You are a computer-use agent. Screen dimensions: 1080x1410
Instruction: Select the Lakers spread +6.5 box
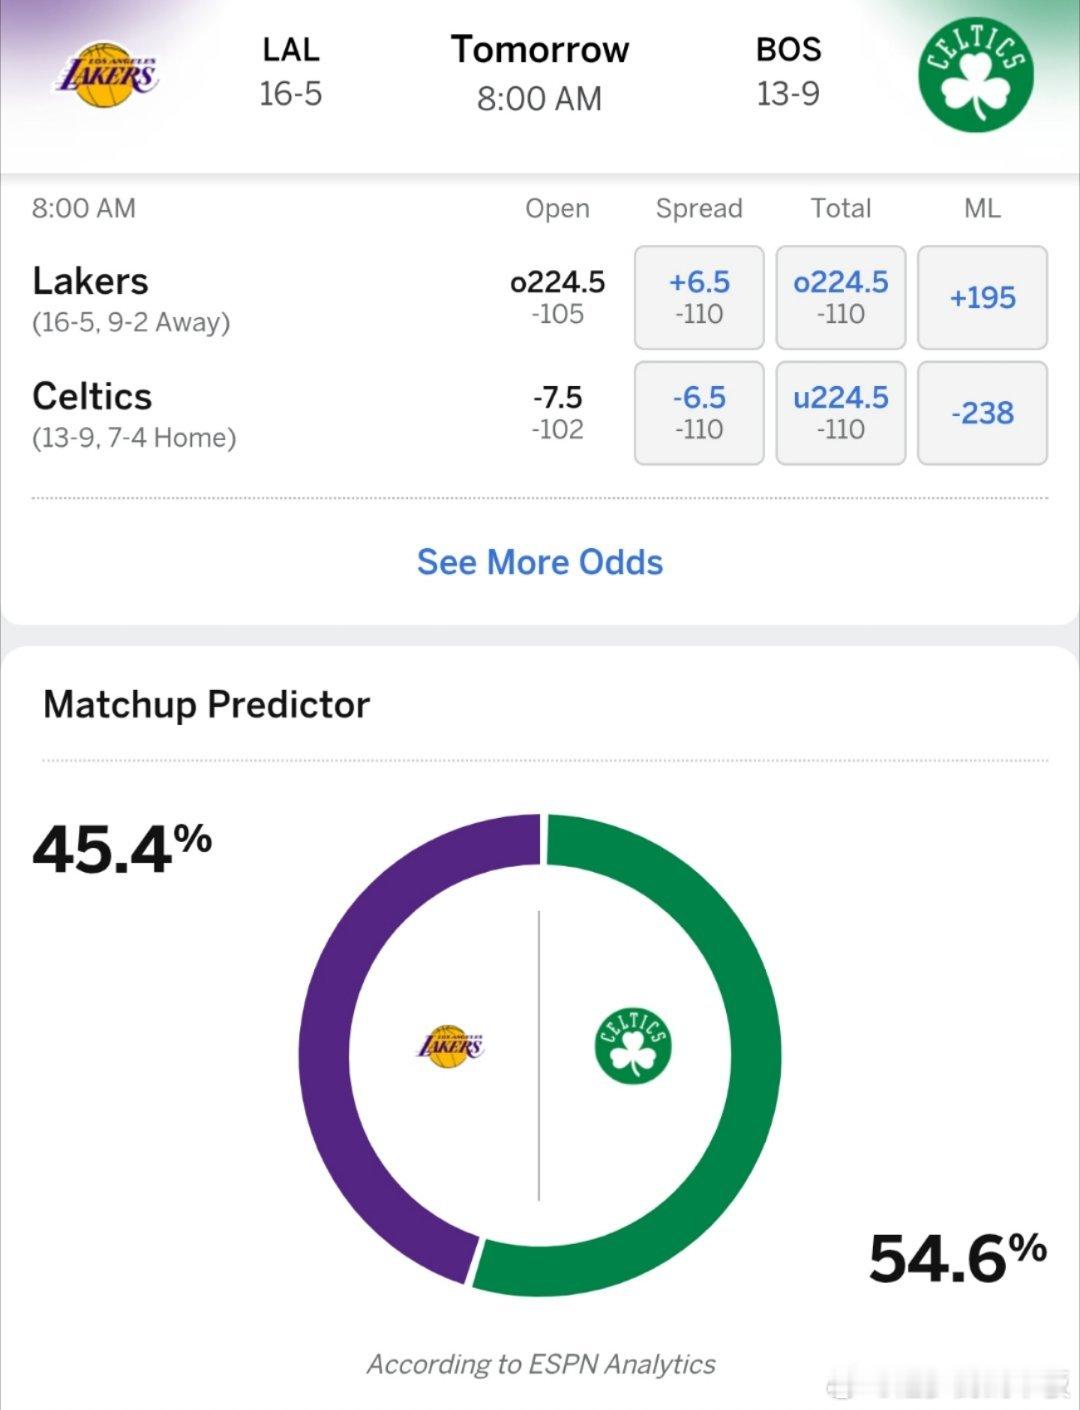pyautogui.click(x=698, y=297)
